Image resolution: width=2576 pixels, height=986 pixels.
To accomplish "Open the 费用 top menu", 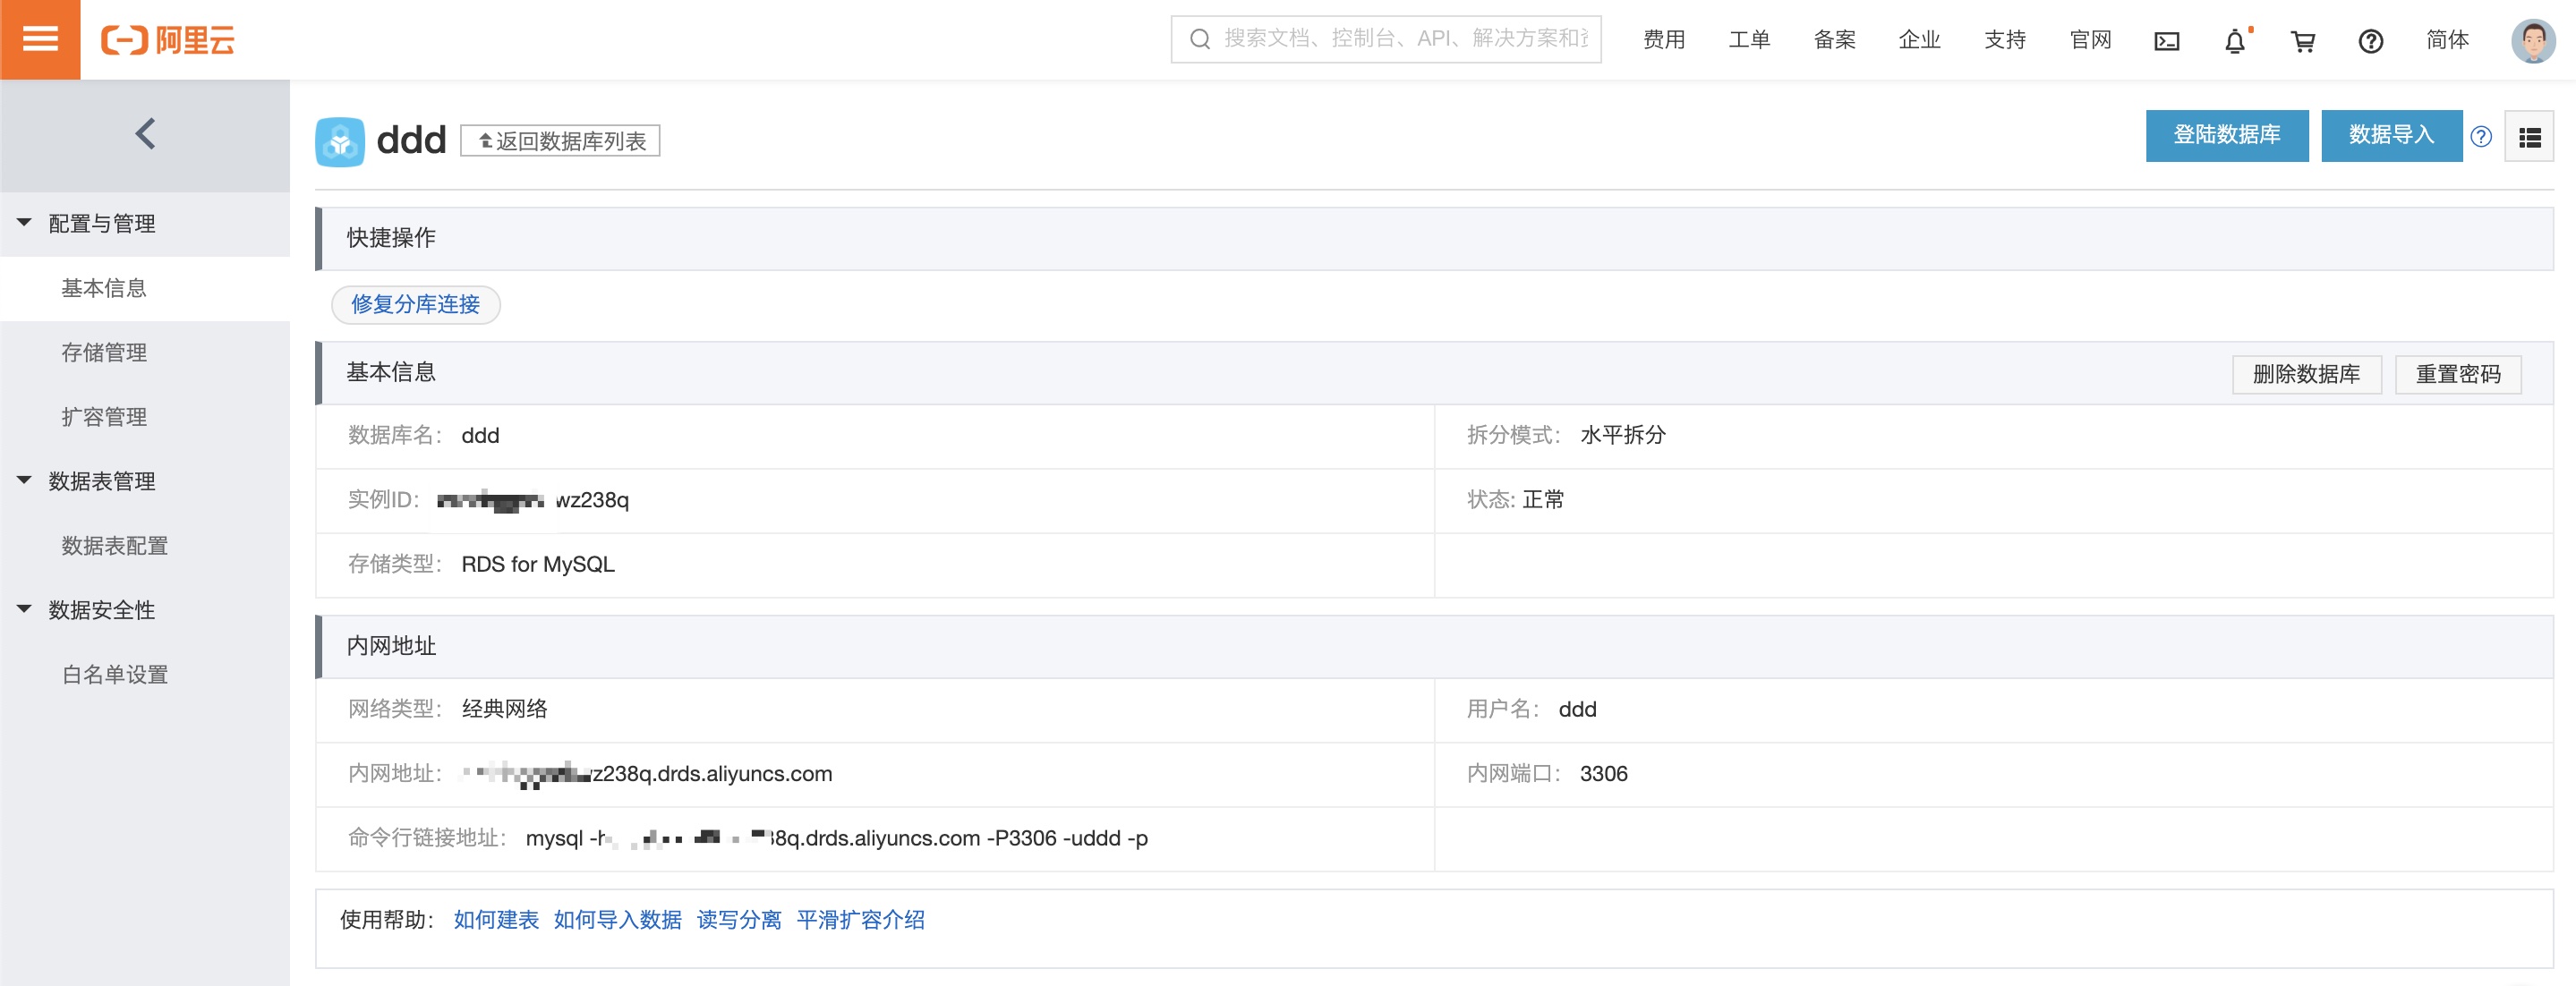I will coord(1664,40).
